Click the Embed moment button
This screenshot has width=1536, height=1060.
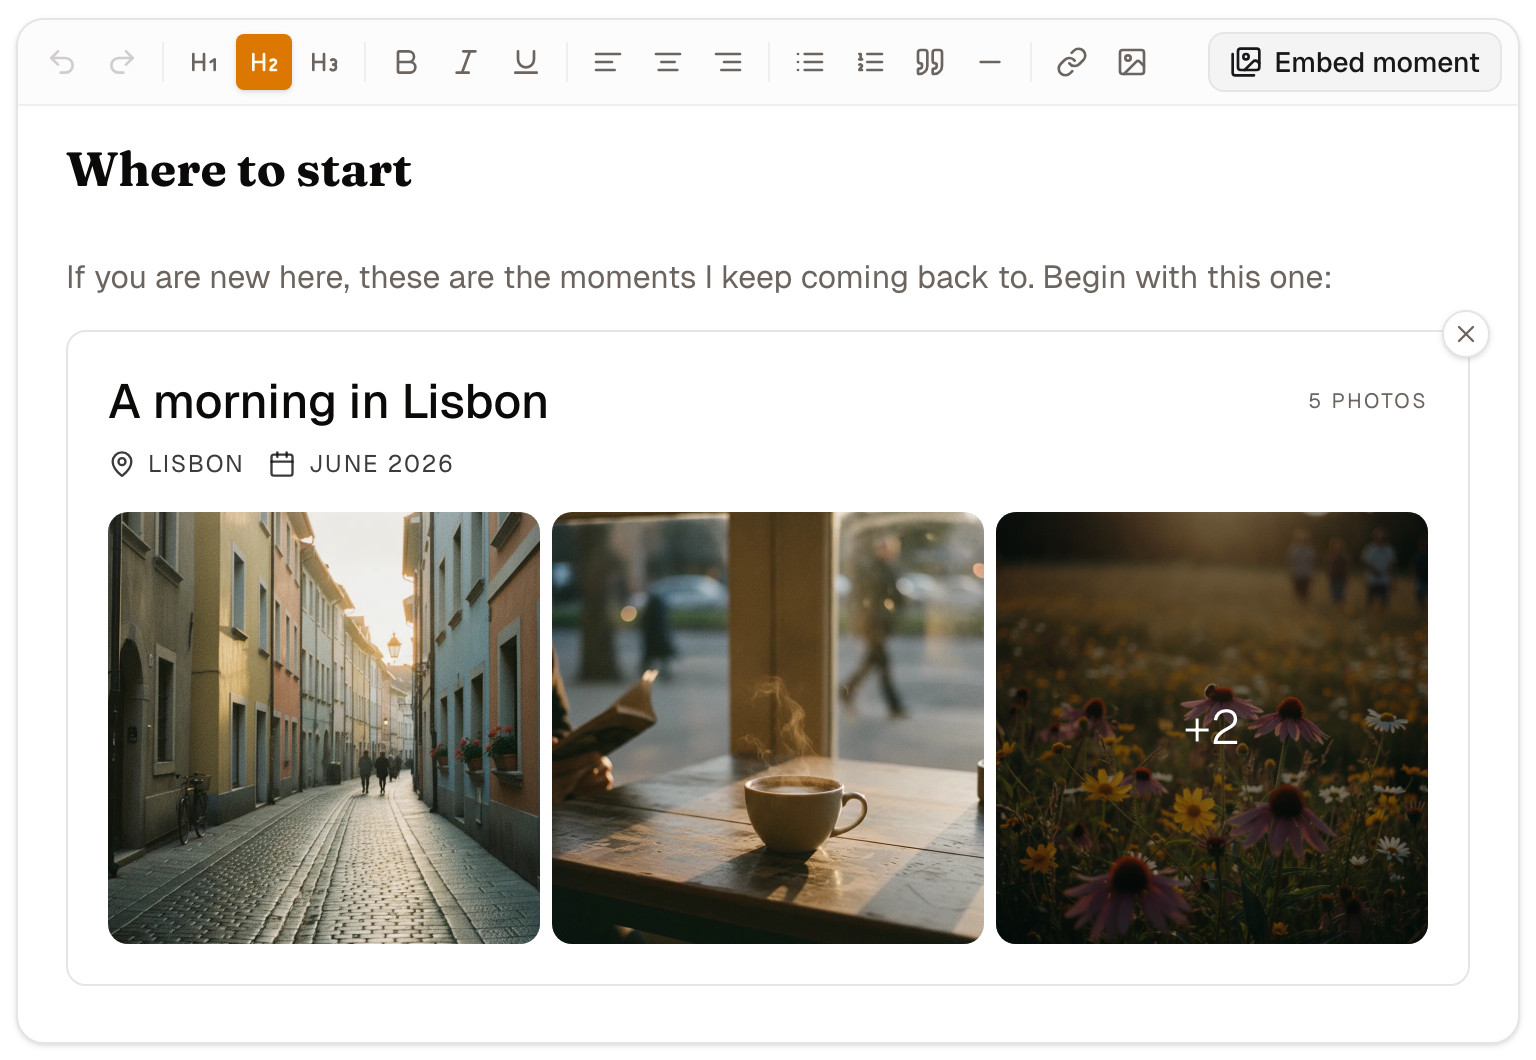(1355, 62)
